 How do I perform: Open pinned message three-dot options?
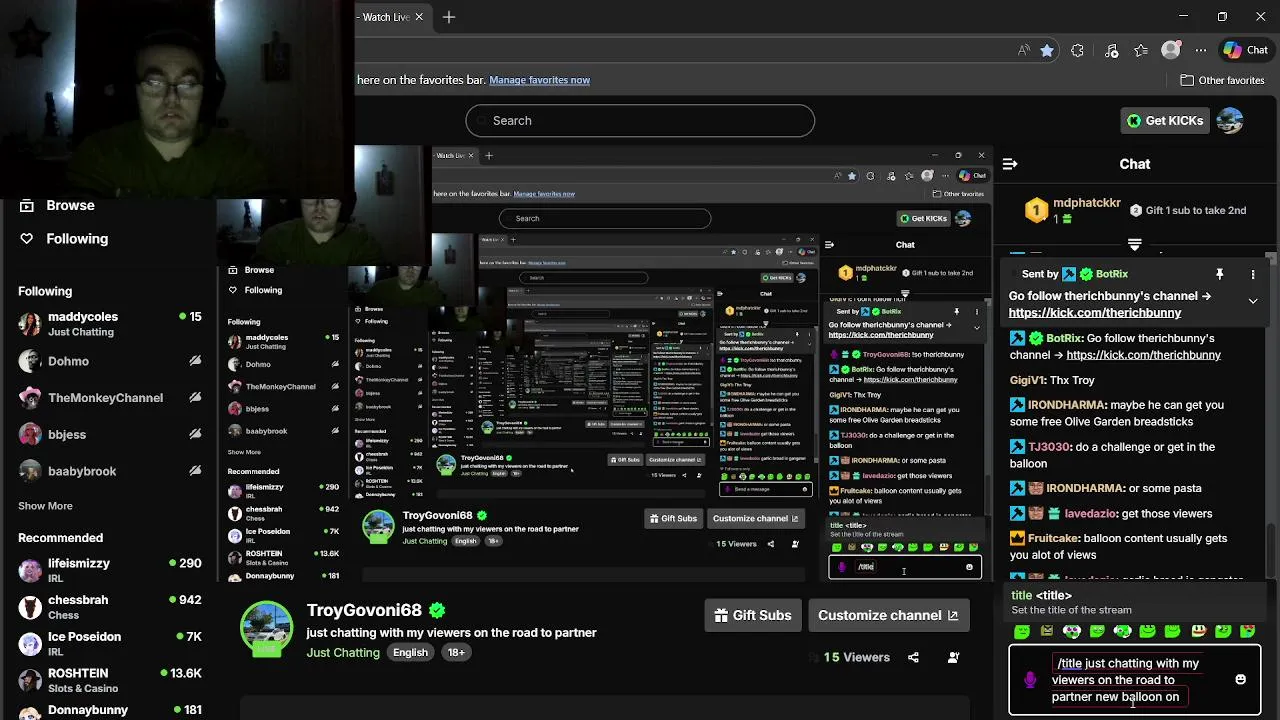click(1252, 274)
